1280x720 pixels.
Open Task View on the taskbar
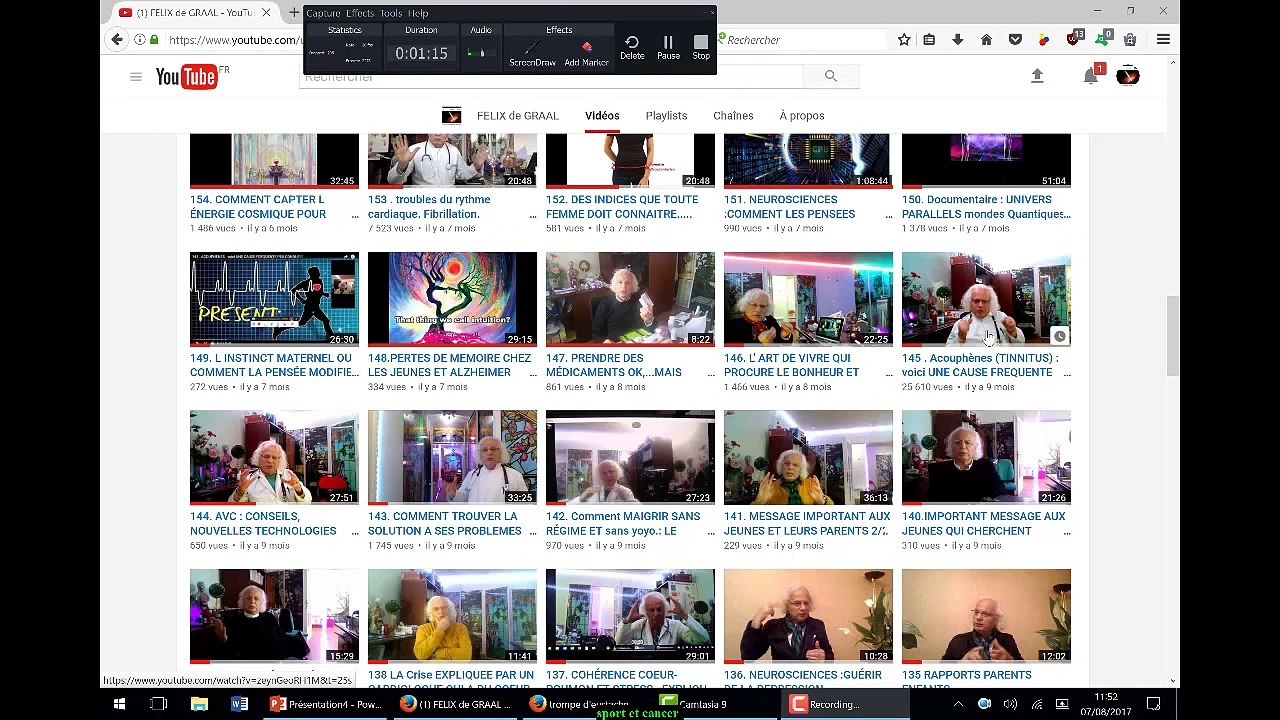158,704
